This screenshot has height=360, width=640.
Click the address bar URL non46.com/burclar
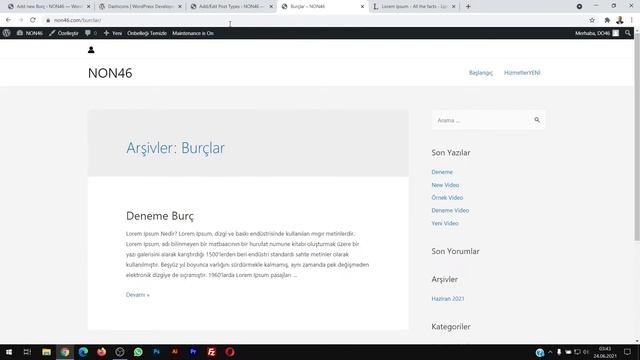78,20
